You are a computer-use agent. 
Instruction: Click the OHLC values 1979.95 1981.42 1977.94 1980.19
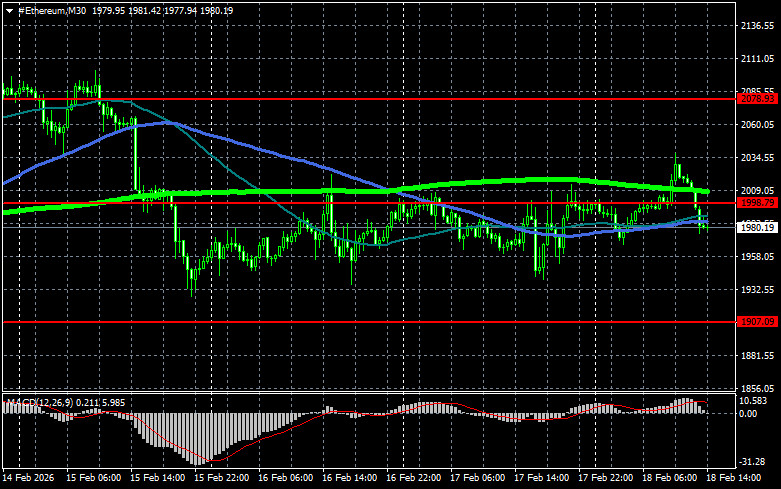pos(162,10)
